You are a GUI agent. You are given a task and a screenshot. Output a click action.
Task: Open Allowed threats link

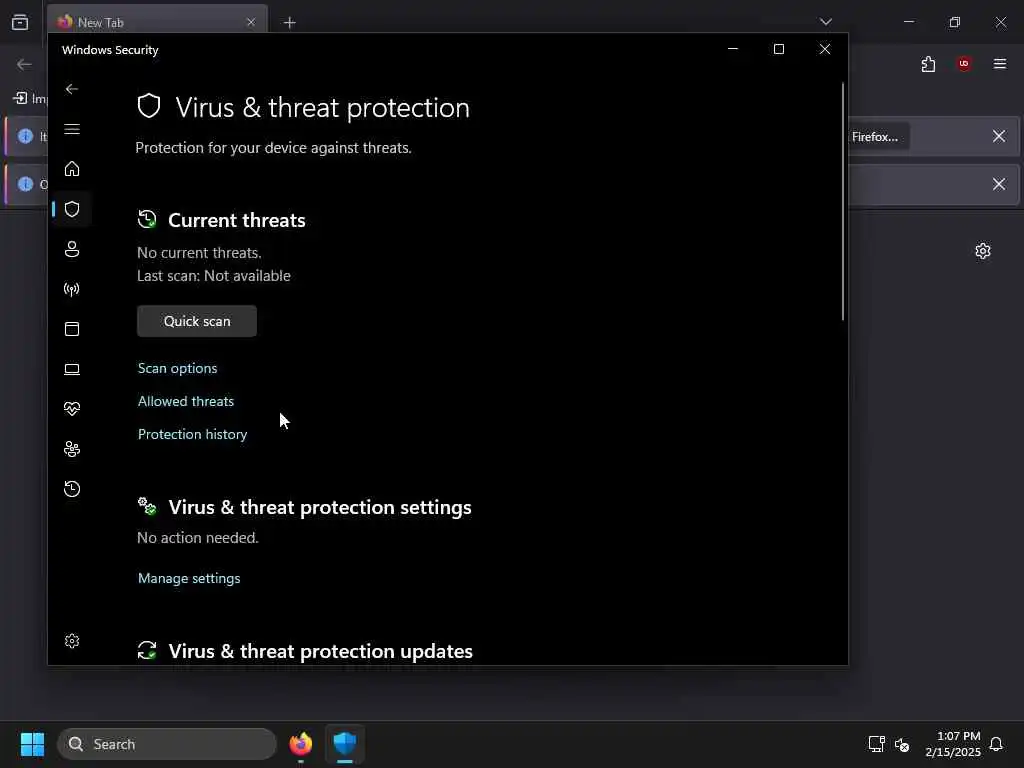(x=185, y=401)
